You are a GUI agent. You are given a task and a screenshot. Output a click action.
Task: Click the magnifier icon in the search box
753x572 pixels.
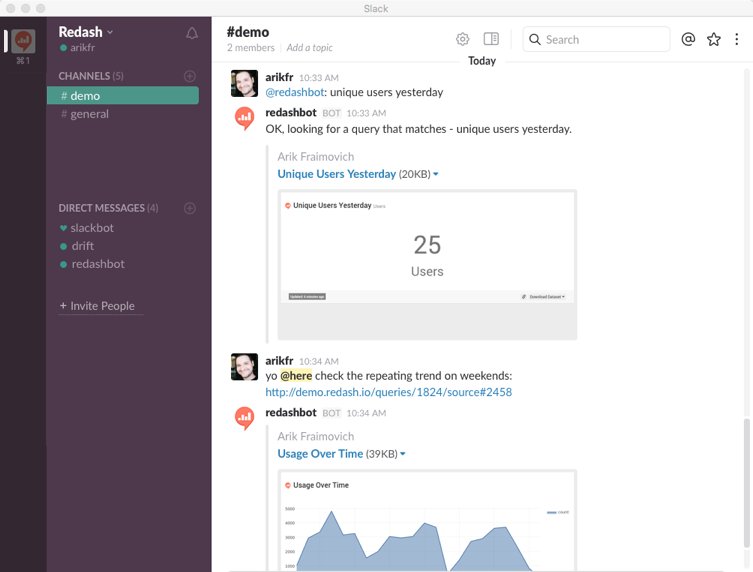point(534,39)
